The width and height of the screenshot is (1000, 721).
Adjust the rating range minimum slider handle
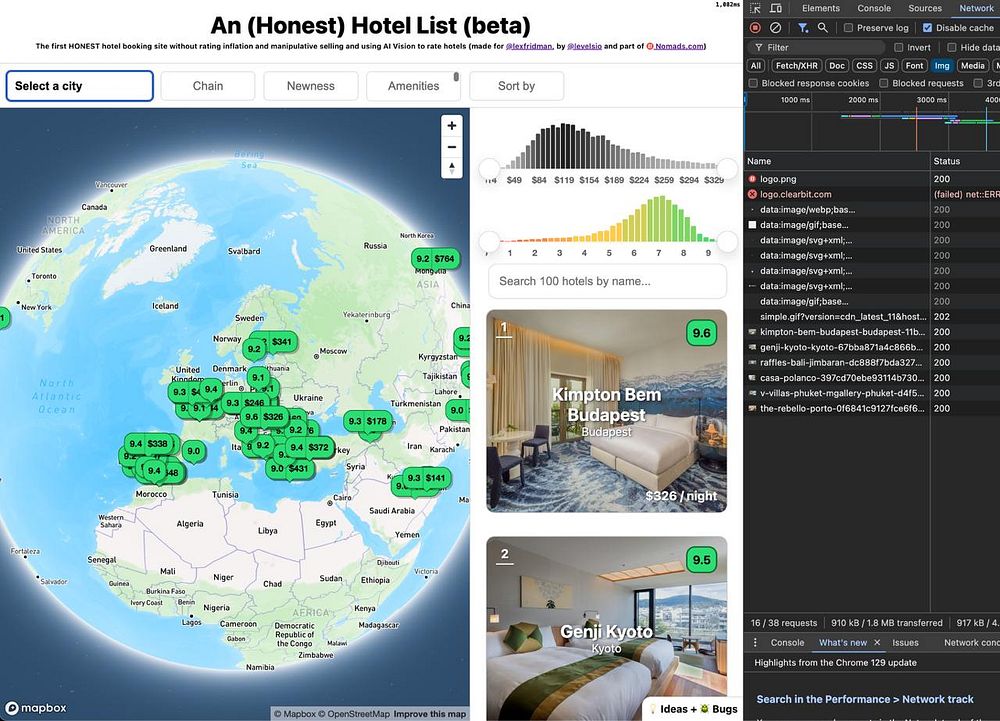pyautogui.click(x=489, y=242)
